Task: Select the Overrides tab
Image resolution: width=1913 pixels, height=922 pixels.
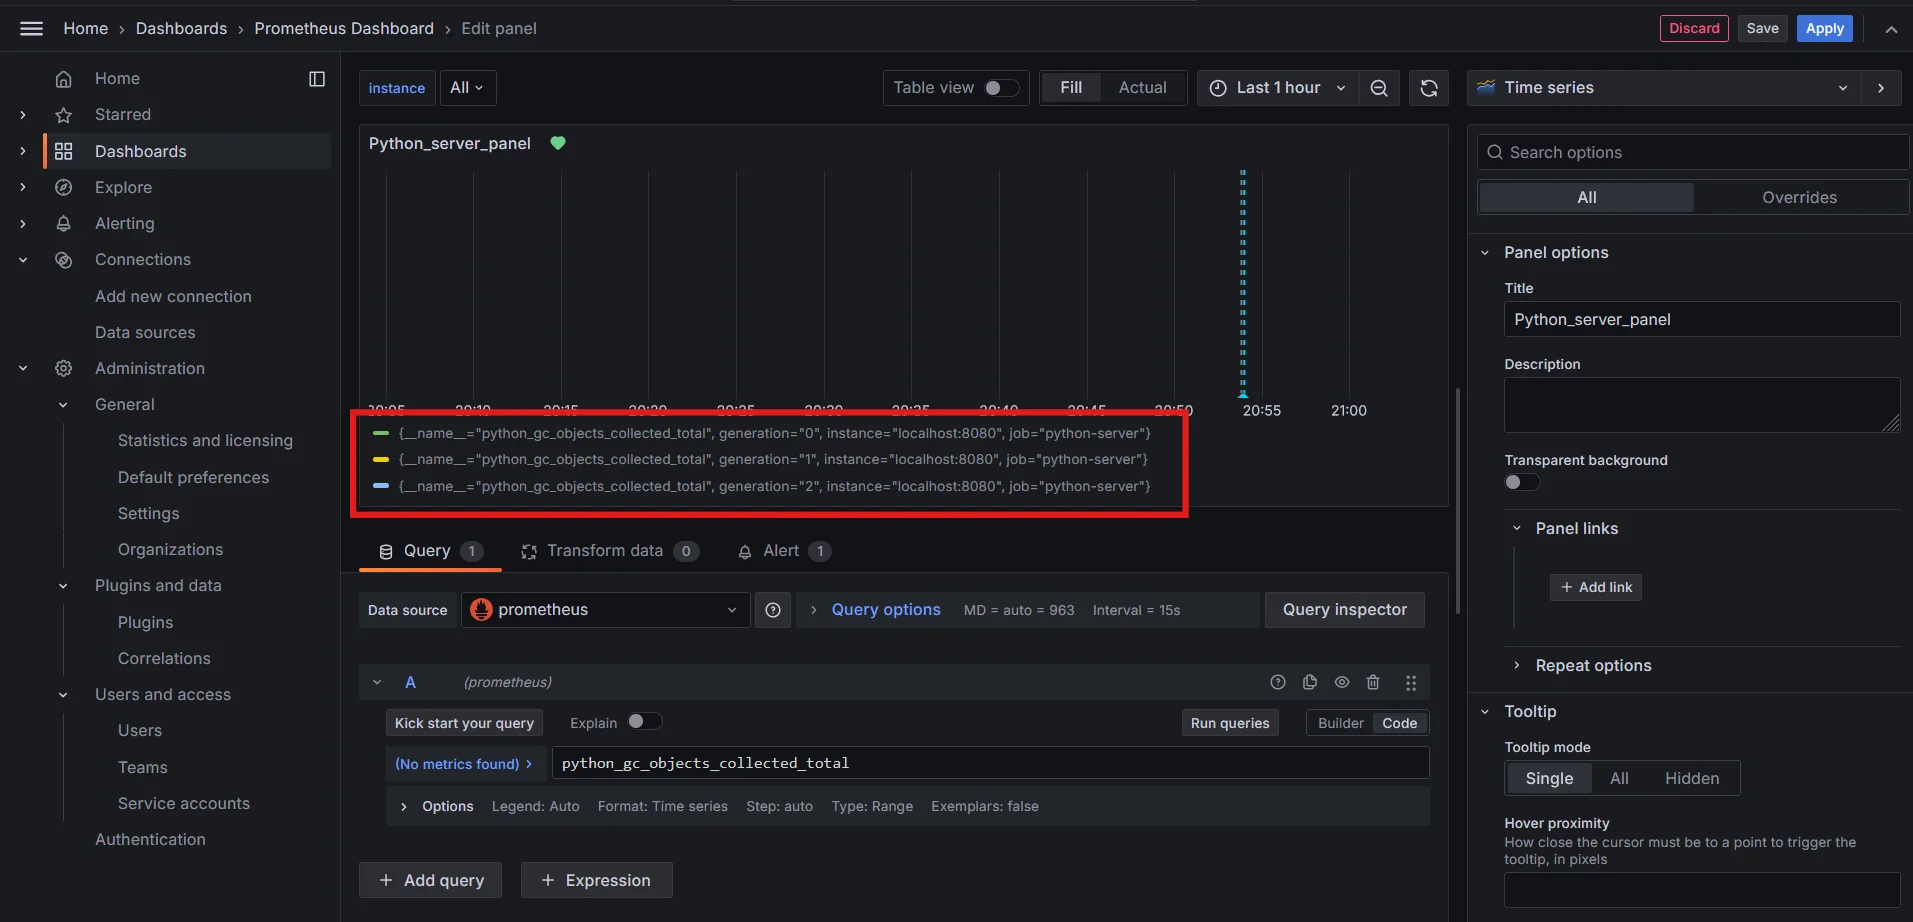Action: tap(1799, 198)
